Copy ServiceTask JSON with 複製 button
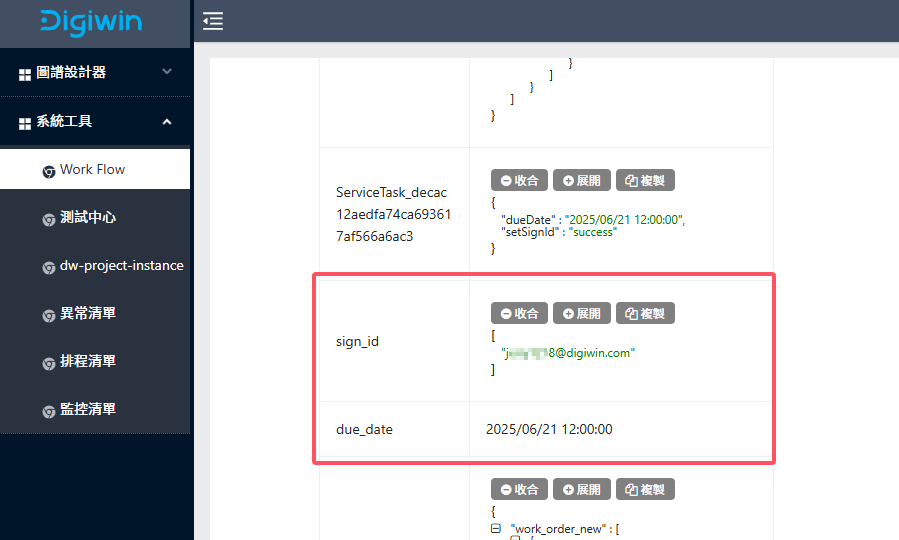The height and width of the screenshot is (540, 899). pyautogui.click(x=645, y=181)
